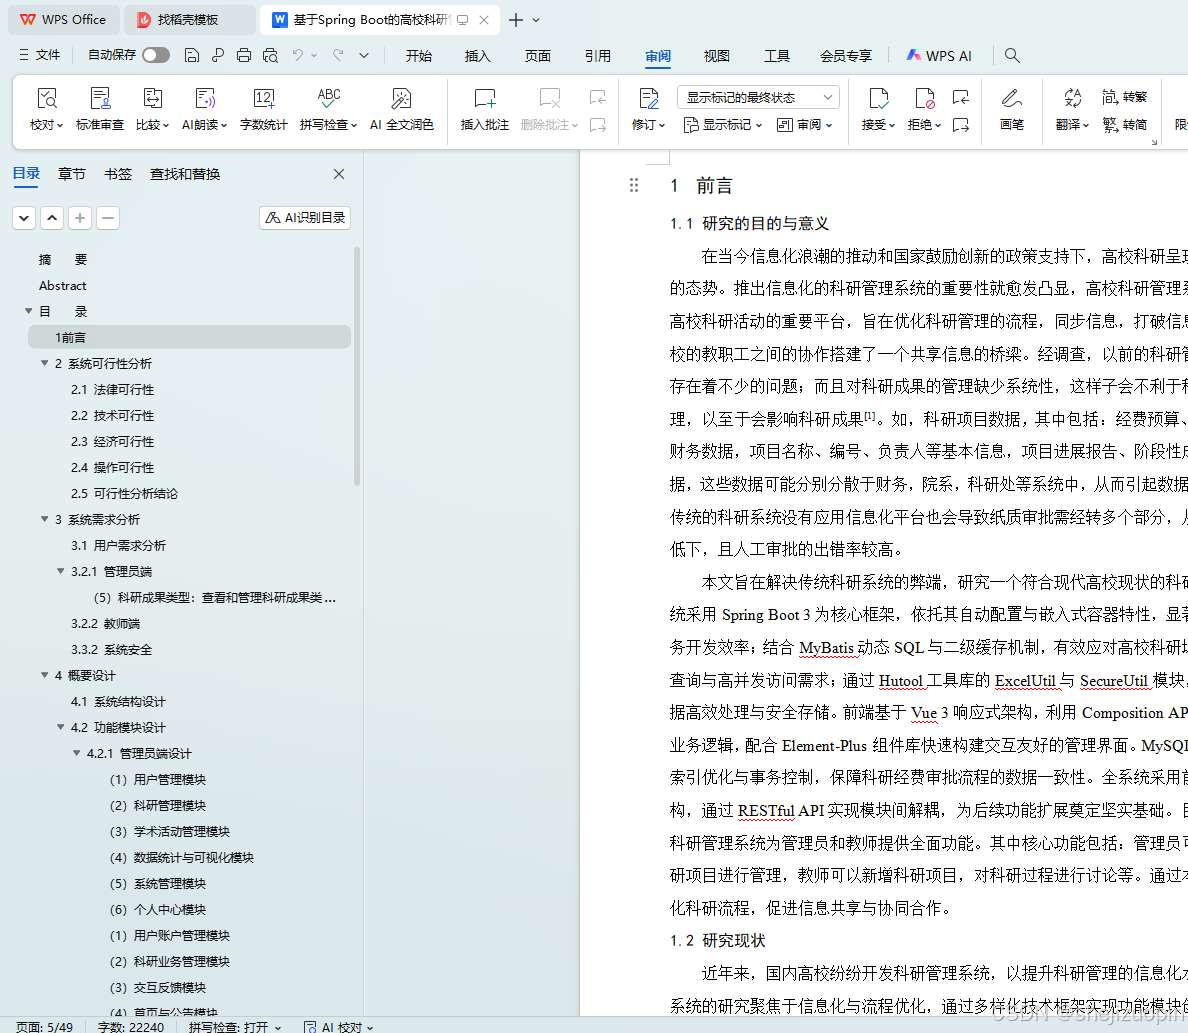Open the 翻译 translate tool

point(1072,109)
